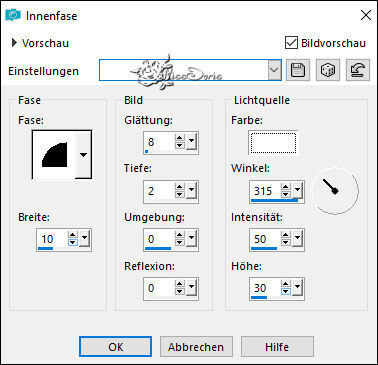Pick the Lichtquelle Farbe color swatch
Screen dimensions: 378x365
coord(273,143)
